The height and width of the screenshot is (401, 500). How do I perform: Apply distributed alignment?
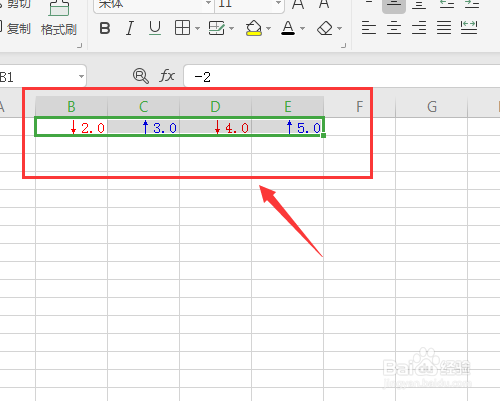click(469, 28)
